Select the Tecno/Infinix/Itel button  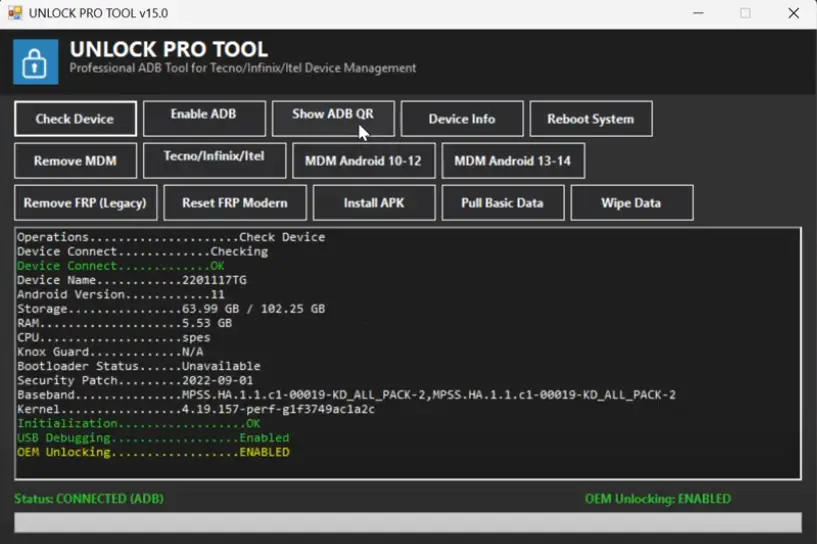click(214, 160)
